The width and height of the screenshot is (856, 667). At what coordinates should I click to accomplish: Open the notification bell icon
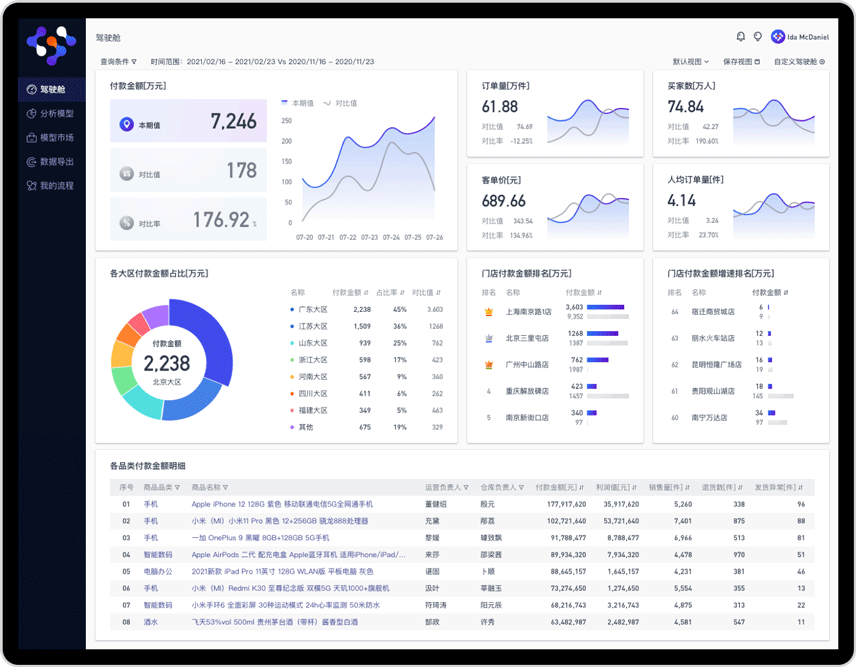point(741,37)
